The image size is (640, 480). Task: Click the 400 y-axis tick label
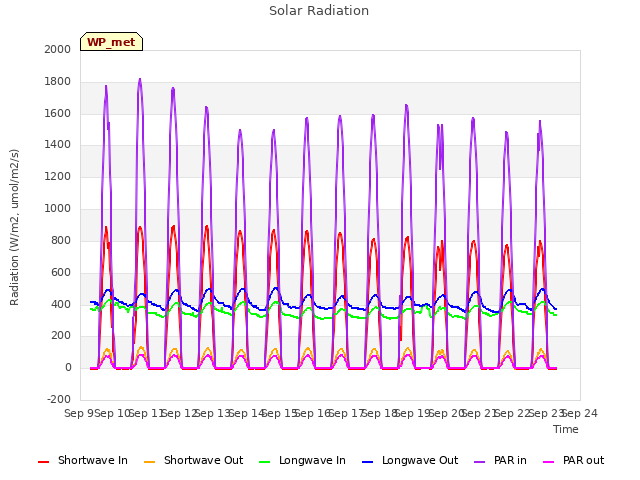61,304
